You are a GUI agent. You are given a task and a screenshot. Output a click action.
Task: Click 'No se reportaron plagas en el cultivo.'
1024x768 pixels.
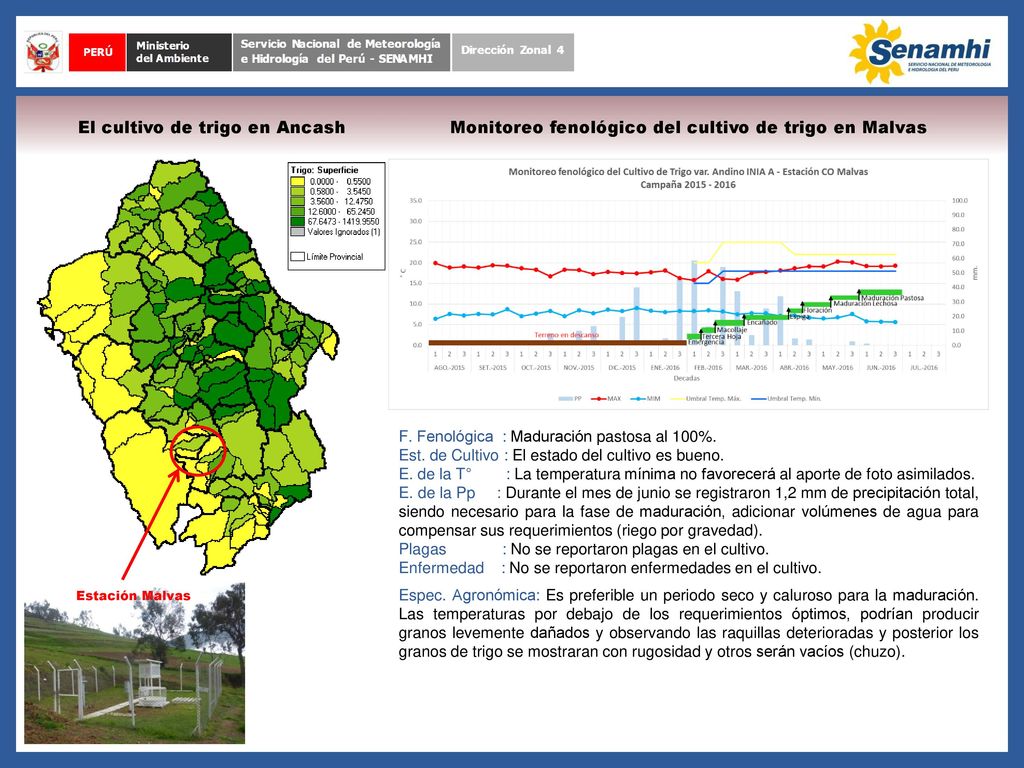click(x=639, y=549)
